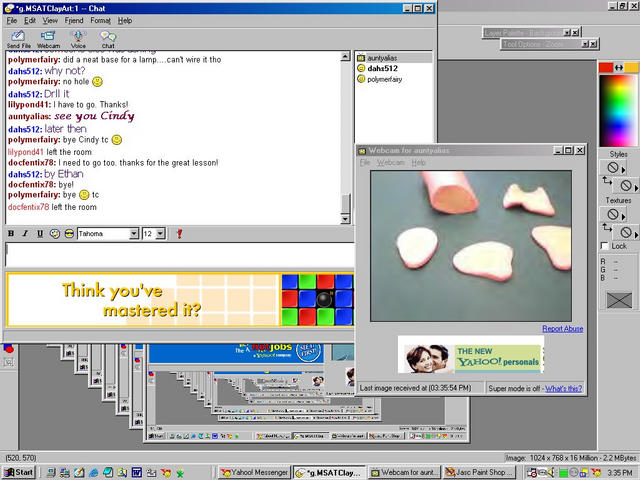The height and width of the screenshot is (480, 640).
Task: Click inside the chat message input box
Action: [180, 255]
